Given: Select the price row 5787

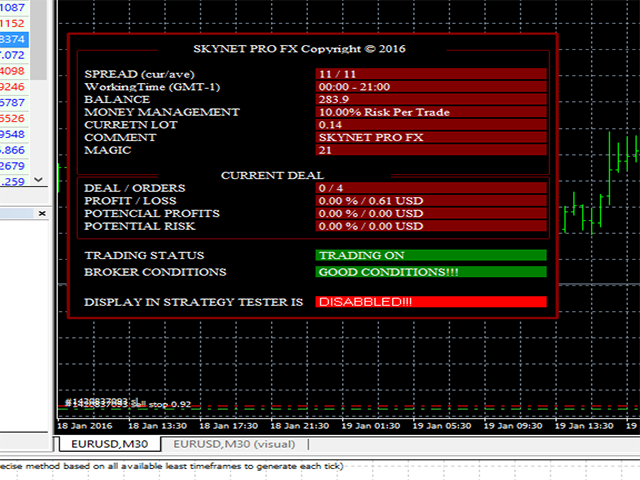Looking at the screenshot, I should click(14, 102).
